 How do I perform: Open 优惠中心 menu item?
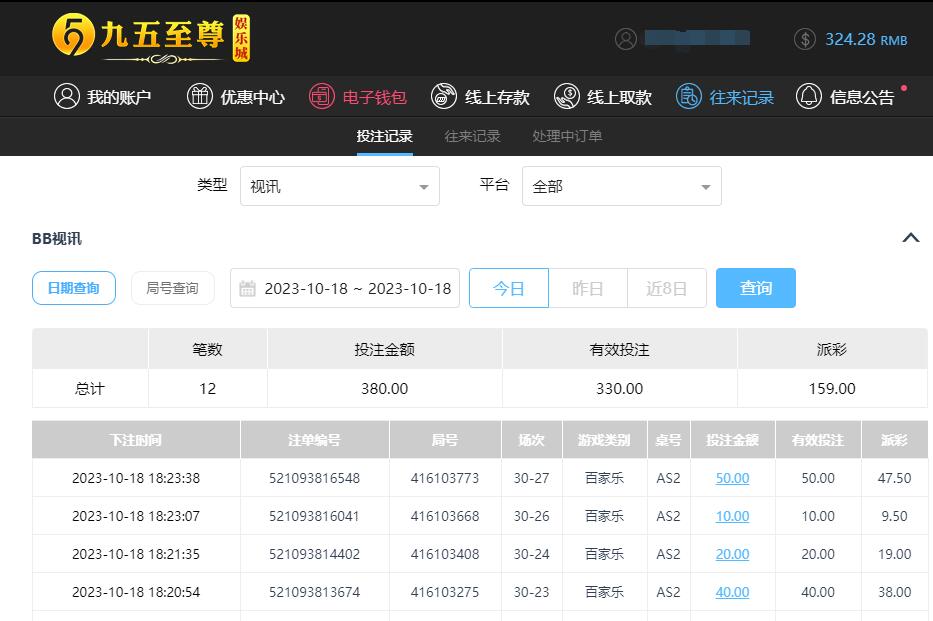tap(236, 96)
